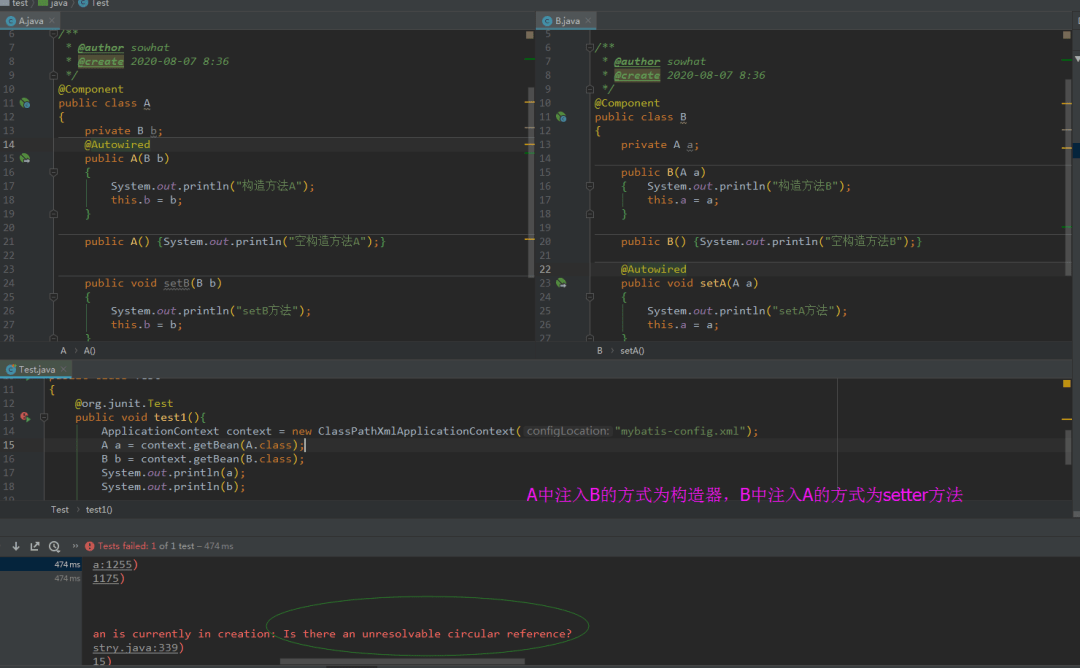Click '@Autowired' annotation on line 22 of B.java
1080x668 pixels.
pos(653,269)
